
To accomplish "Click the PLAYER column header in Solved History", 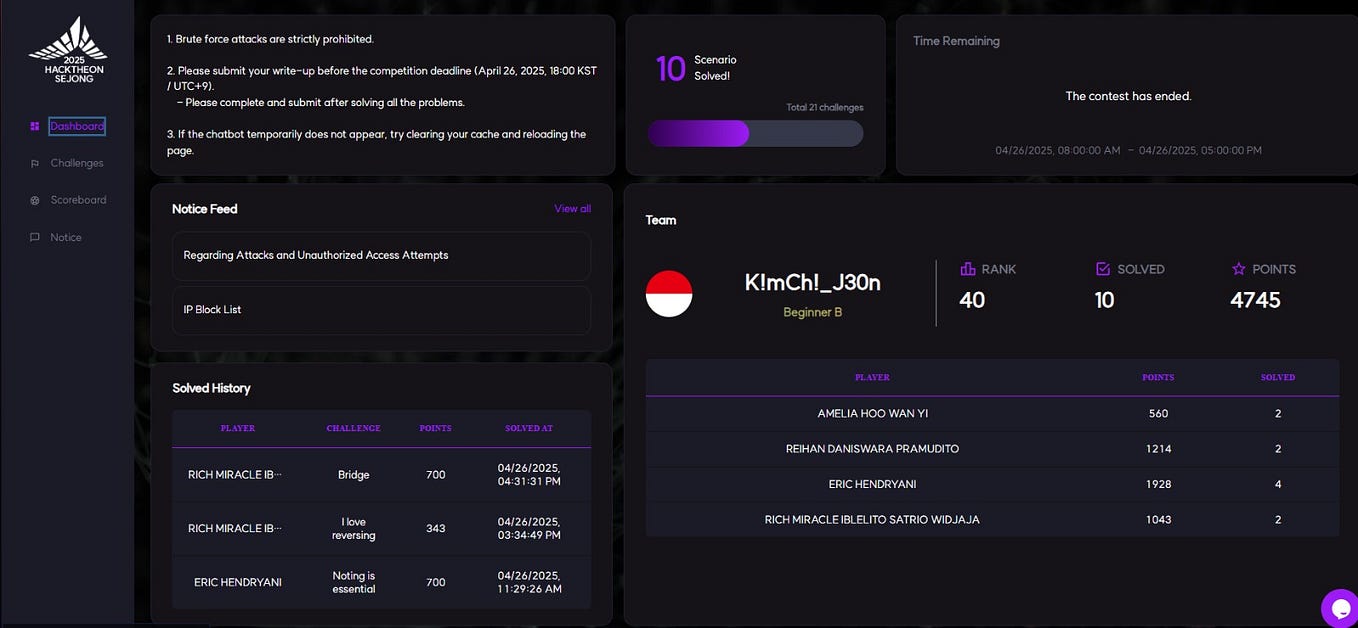I will coord(237,428).
